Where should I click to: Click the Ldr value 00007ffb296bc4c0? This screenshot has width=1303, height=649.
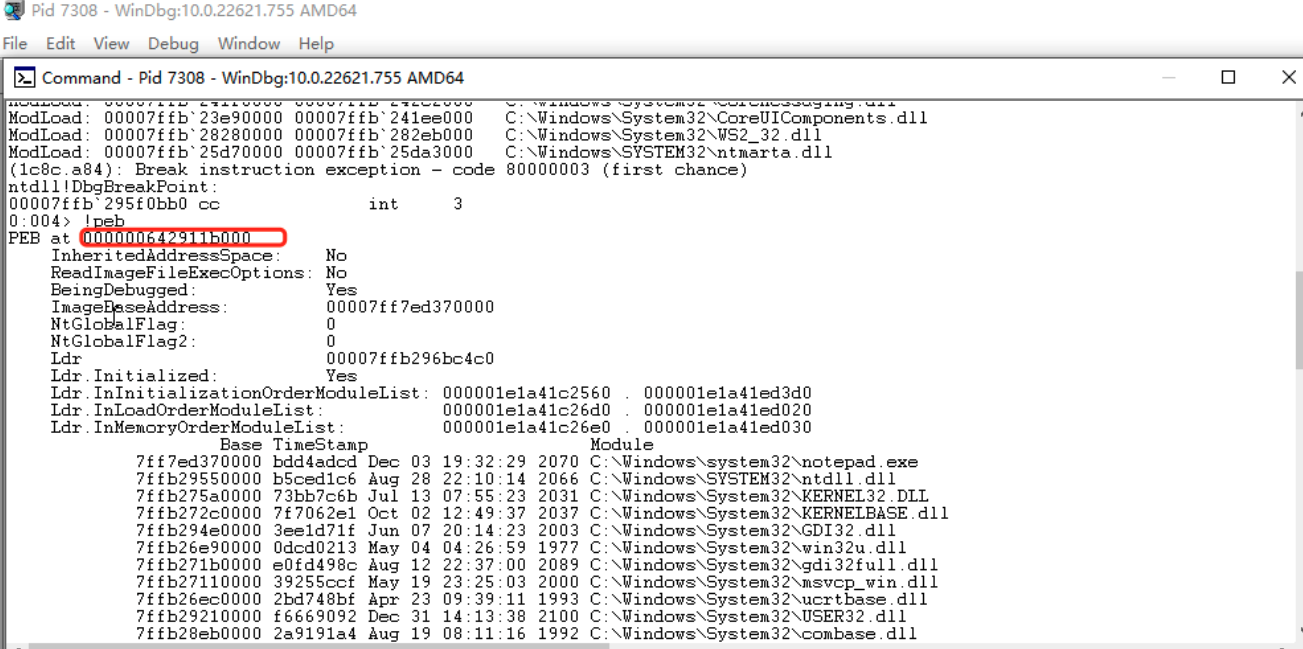tap(410, 359)
